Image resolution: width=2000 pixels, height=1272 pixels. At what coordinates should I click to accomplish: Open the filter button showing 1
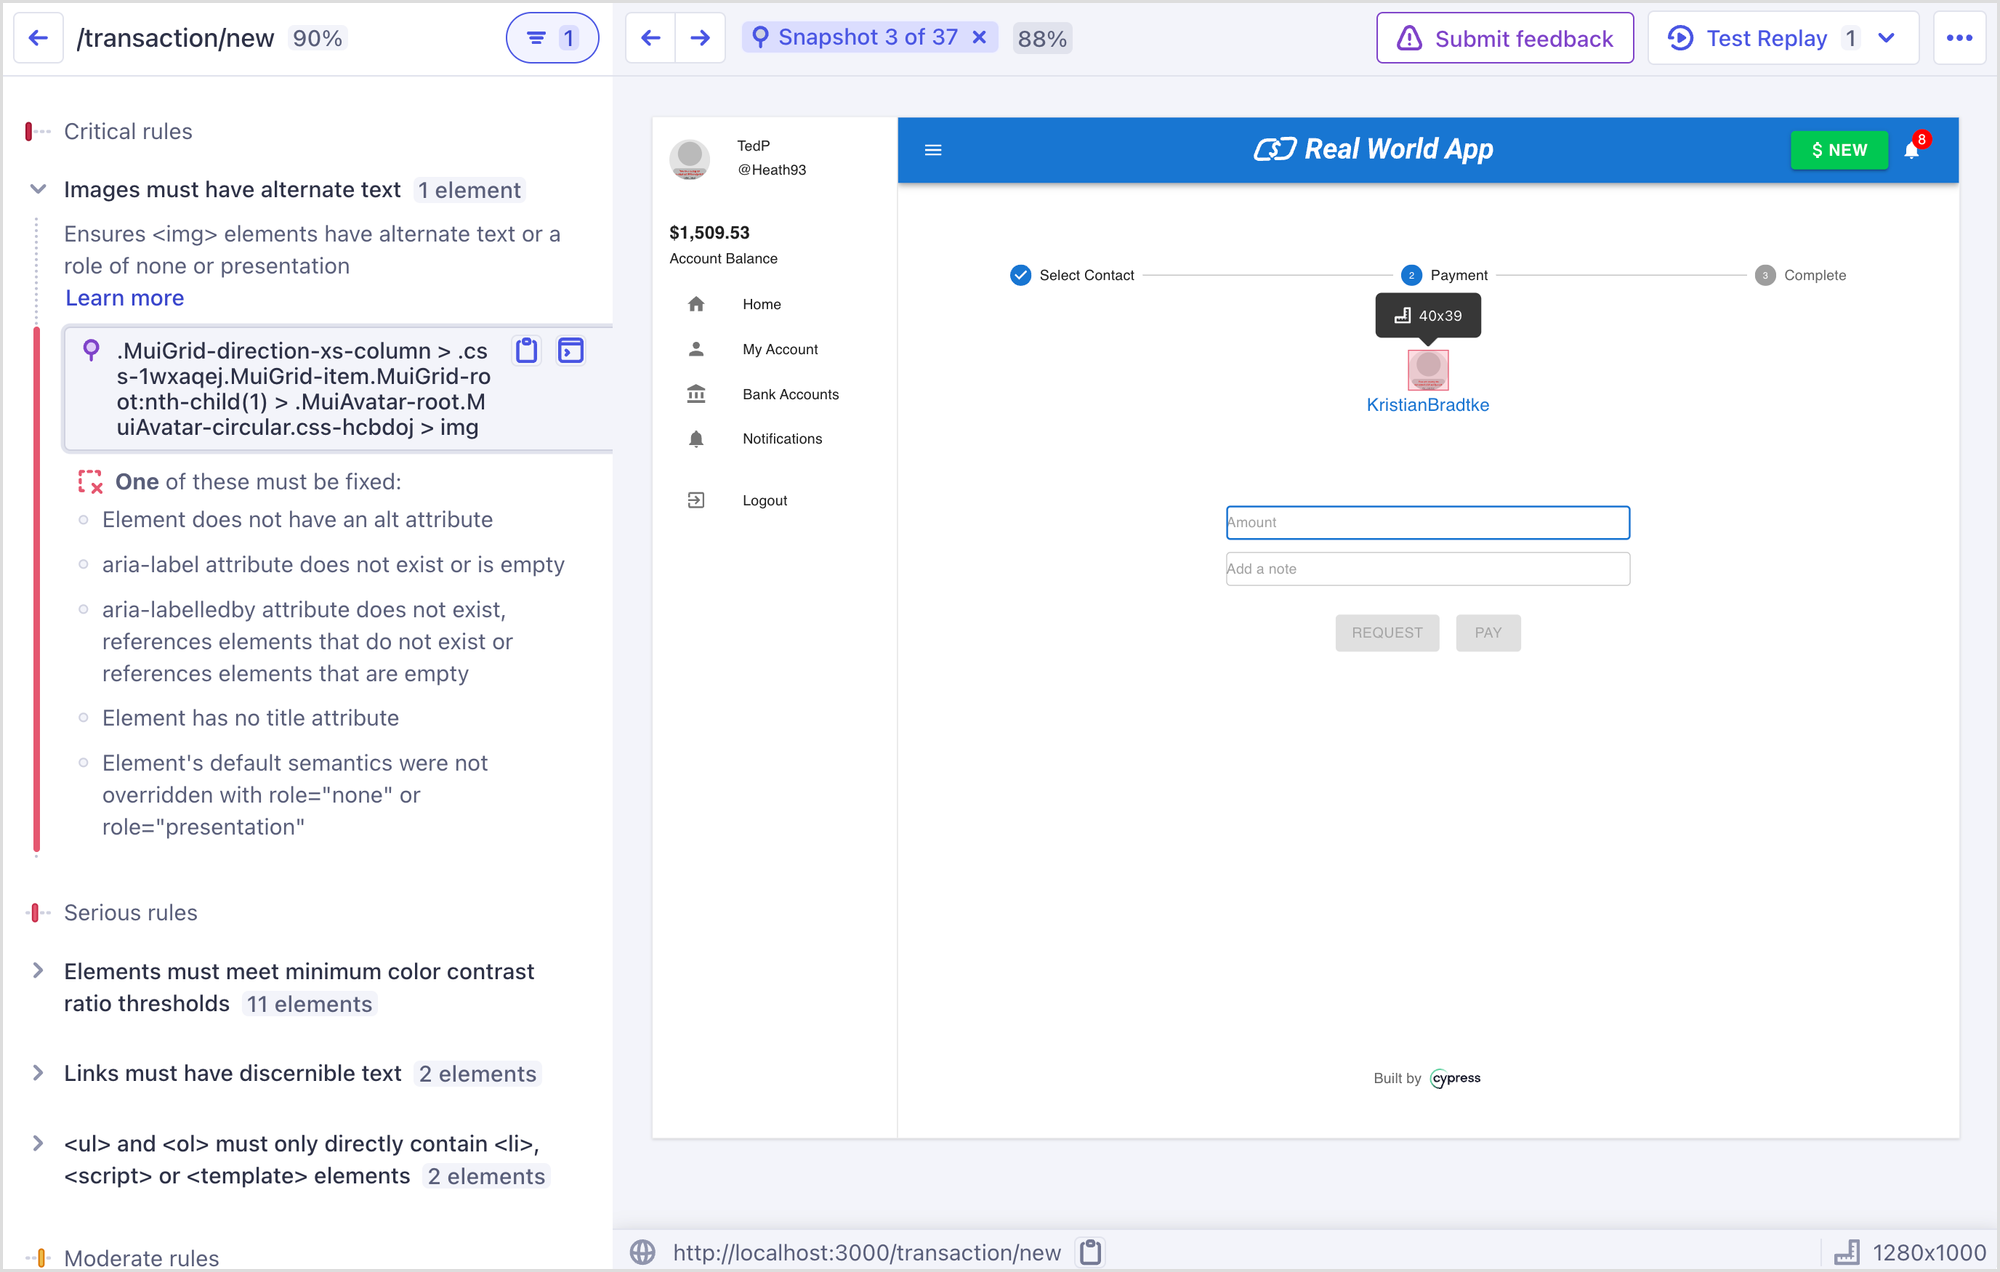click(552, 38)
